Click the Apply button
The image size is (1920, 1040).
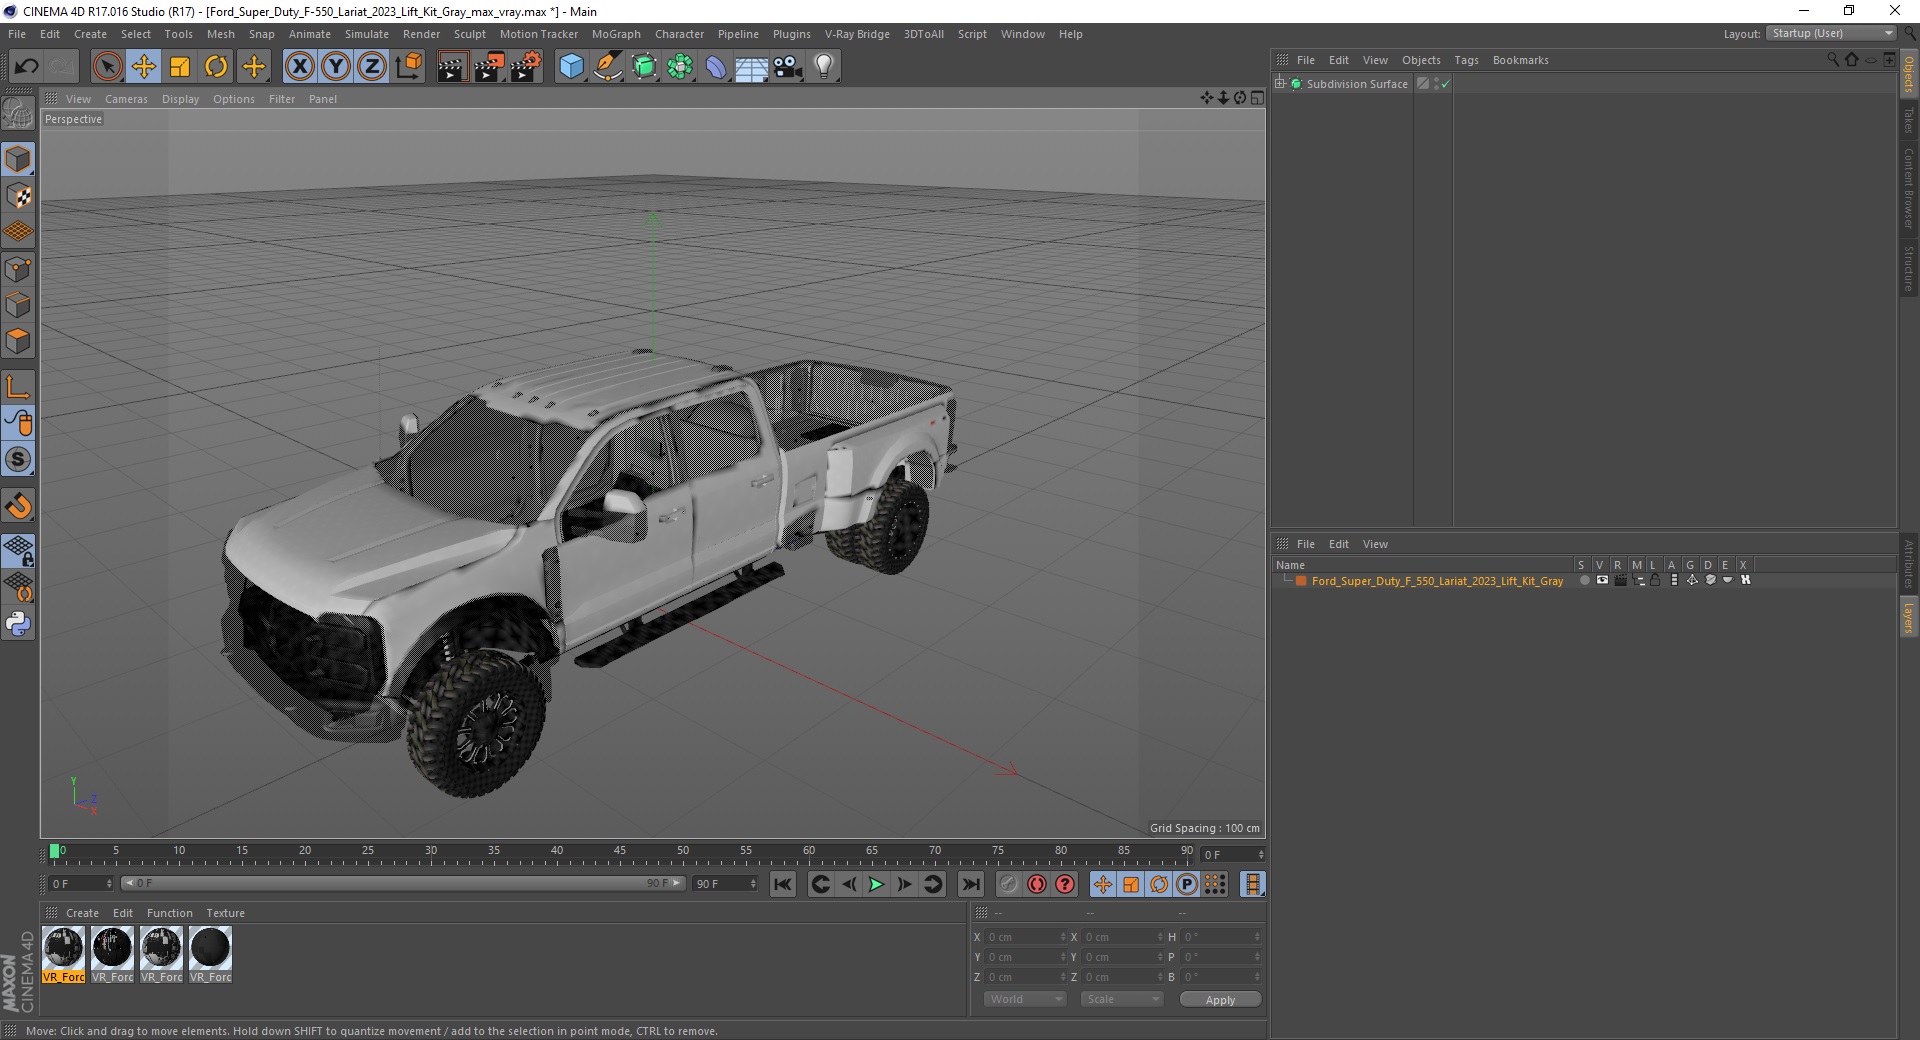[1220, 1000]
